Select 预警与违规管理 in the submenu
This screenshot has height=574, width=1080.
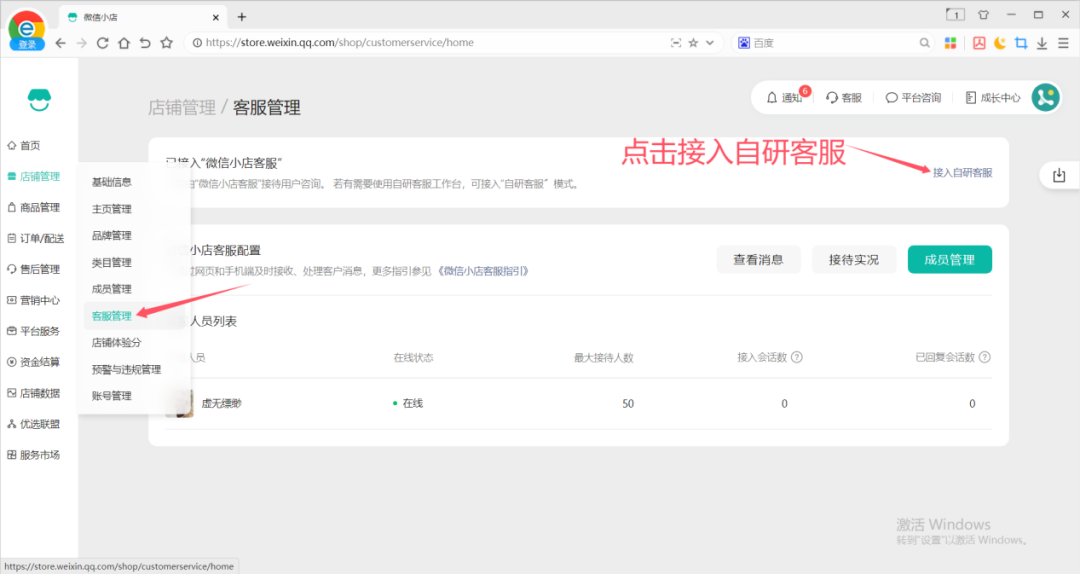point(126,369)
